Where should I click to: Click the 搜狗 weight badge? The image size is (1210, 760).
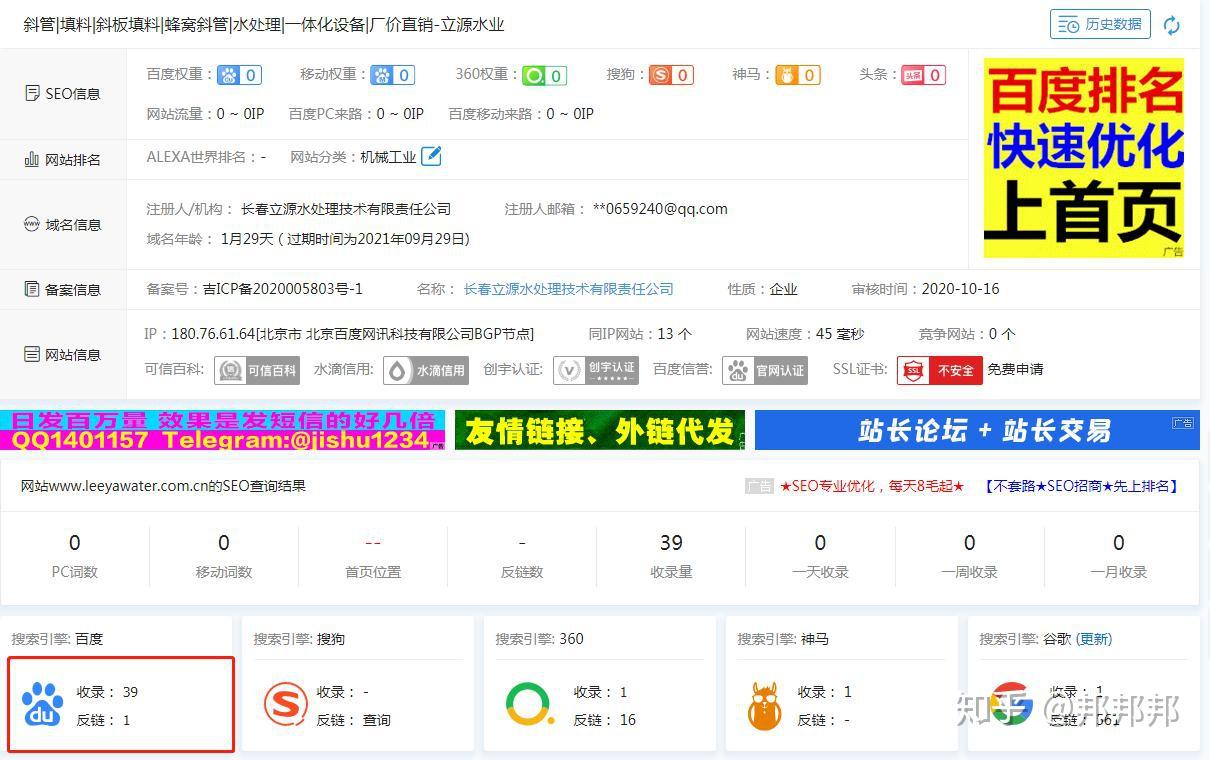[671, 75]
